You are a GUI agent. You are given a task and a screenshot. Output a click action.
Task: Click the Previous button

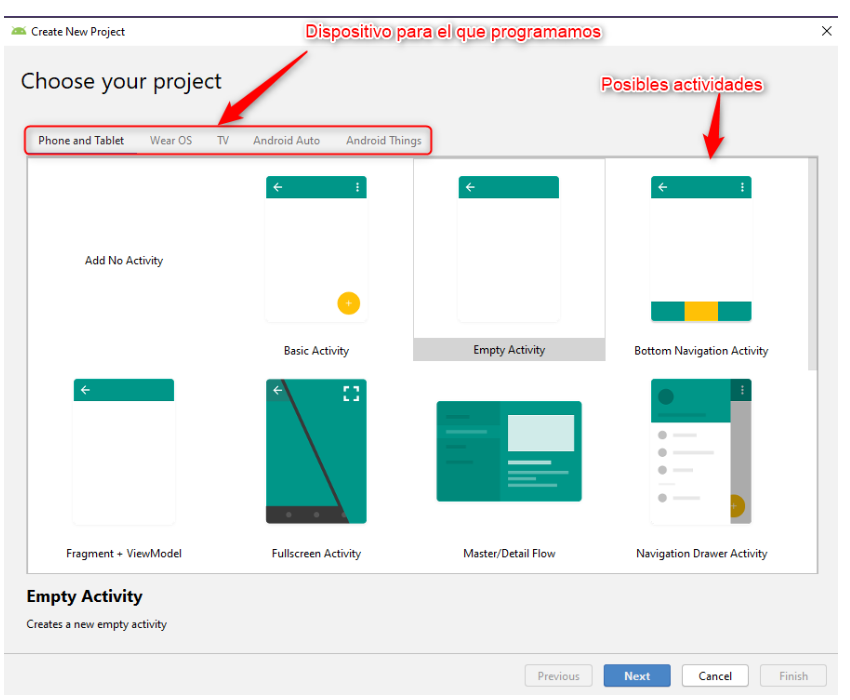pyautogui.click(x=558, y=676)
